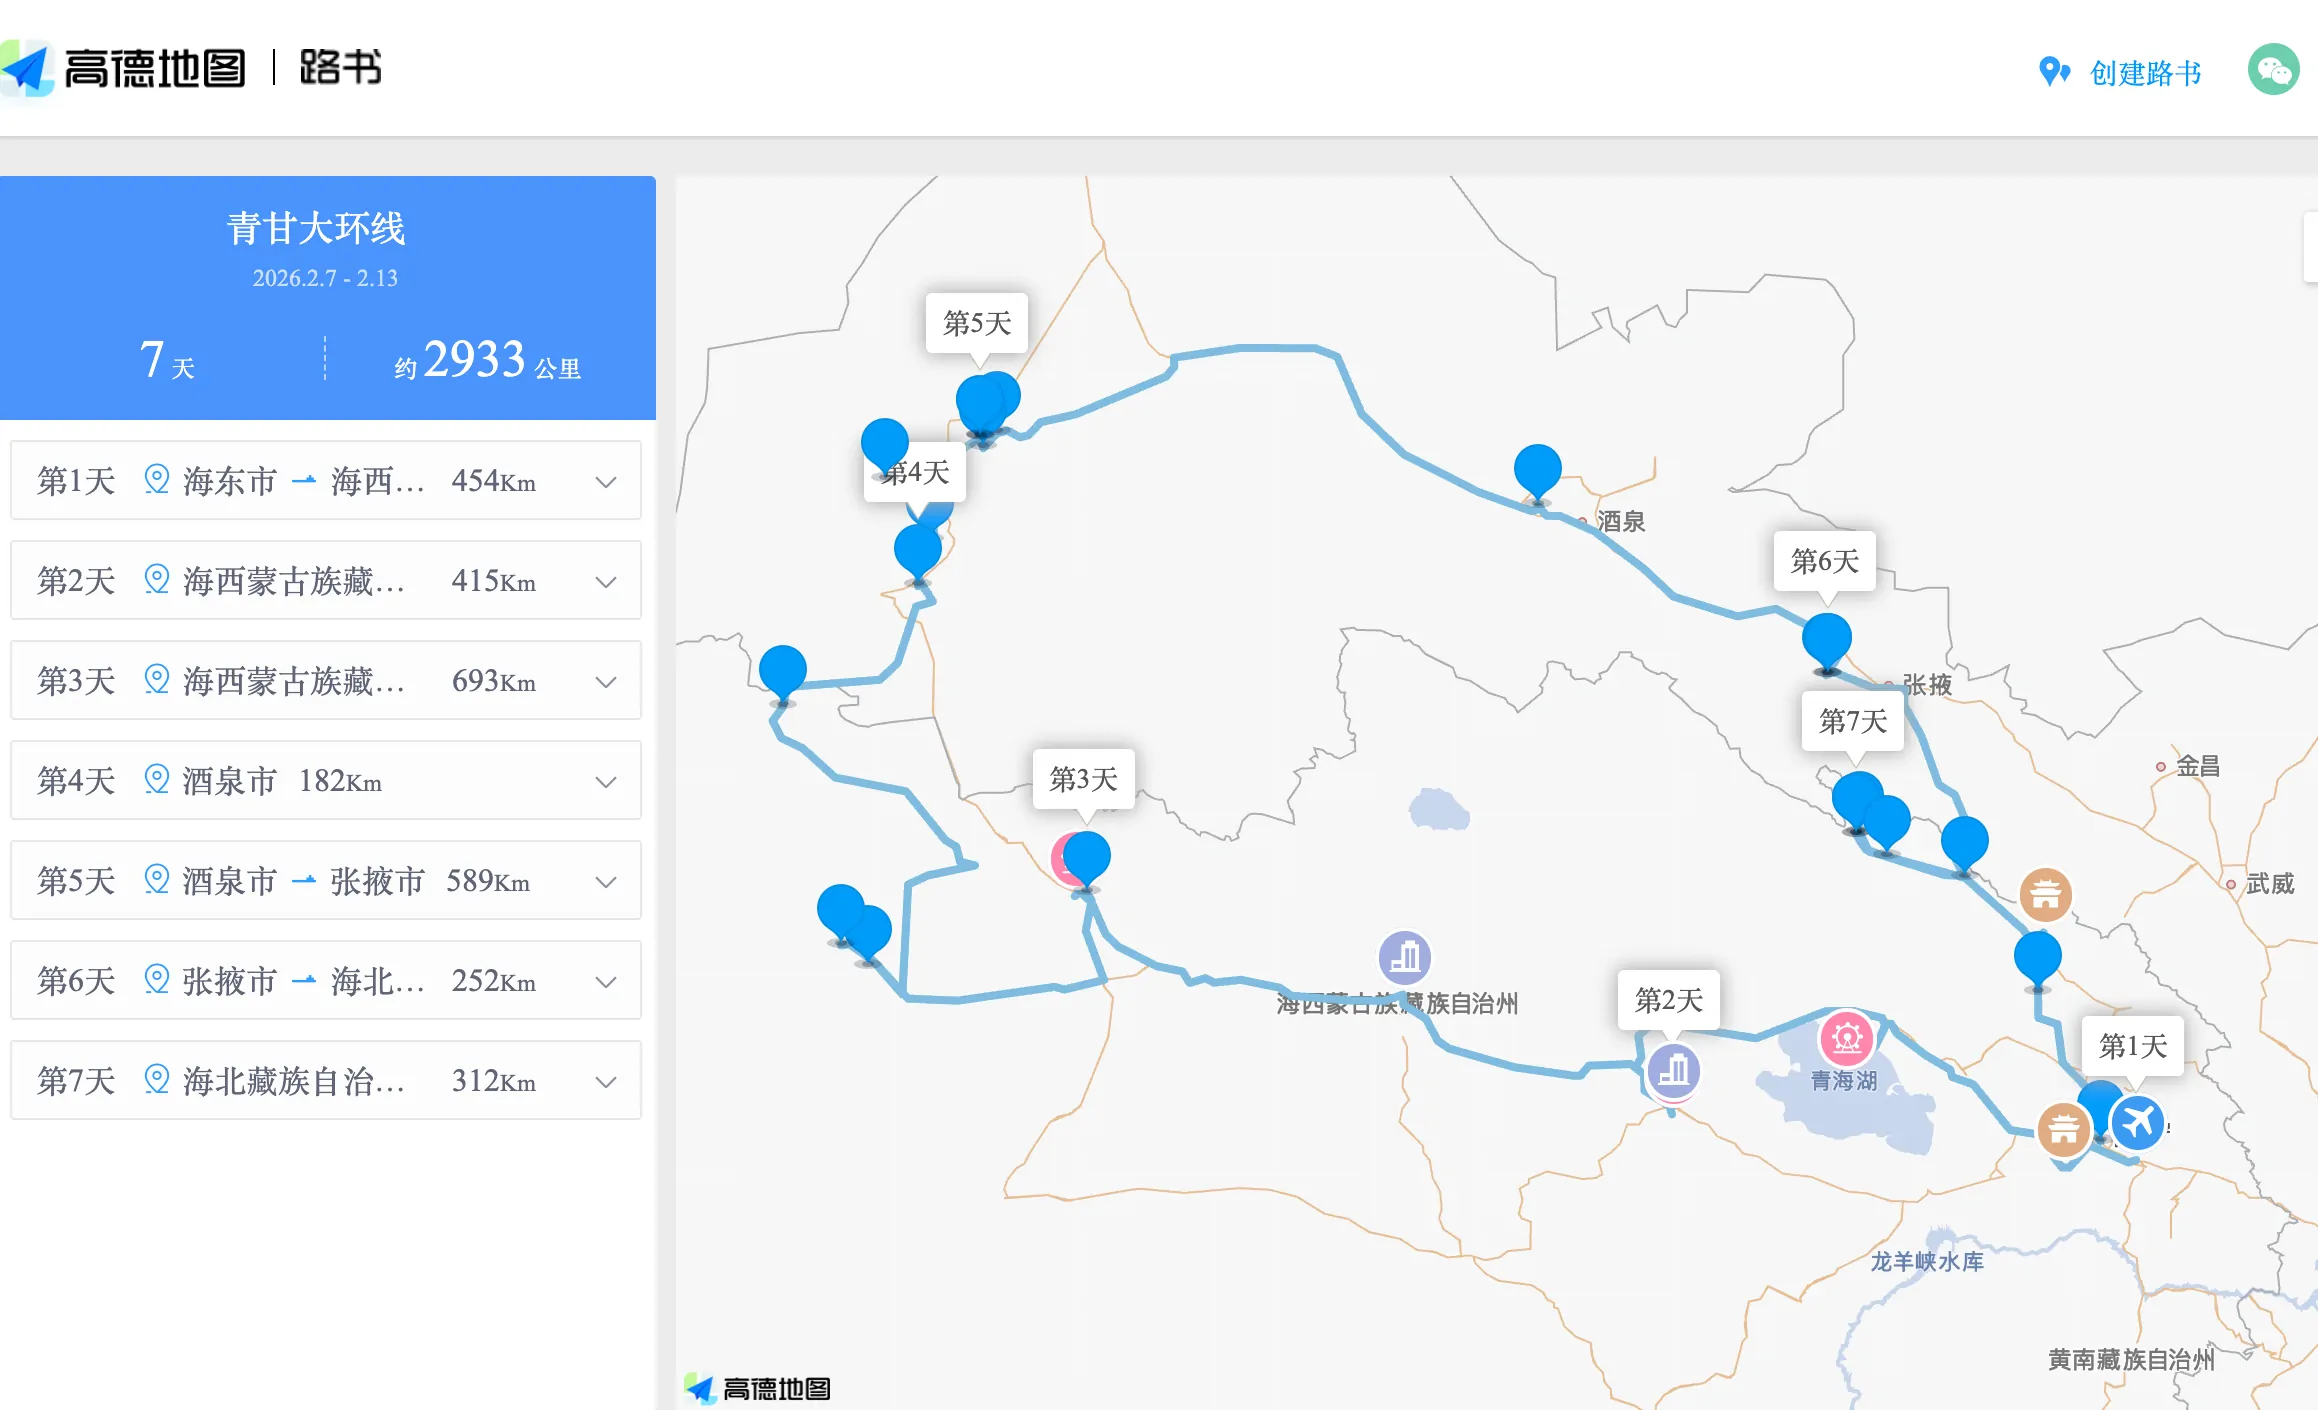The image size is (2318, 1410).
Task: Select the 第5天 酒泉市 to 张掖市 entry
Action: point(326,881)
